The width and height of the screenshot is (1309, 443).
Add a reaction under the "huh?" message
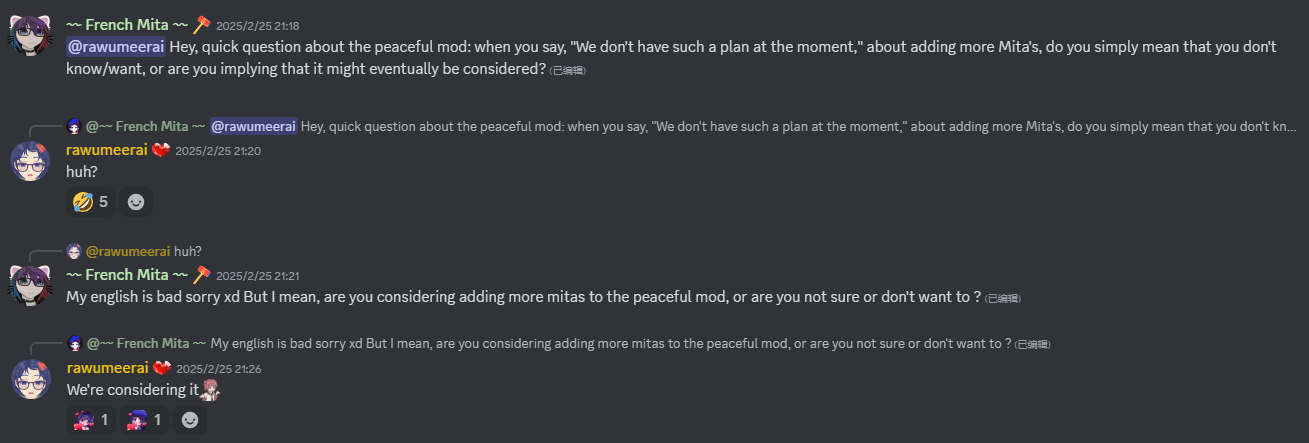(x=136, y=202)
